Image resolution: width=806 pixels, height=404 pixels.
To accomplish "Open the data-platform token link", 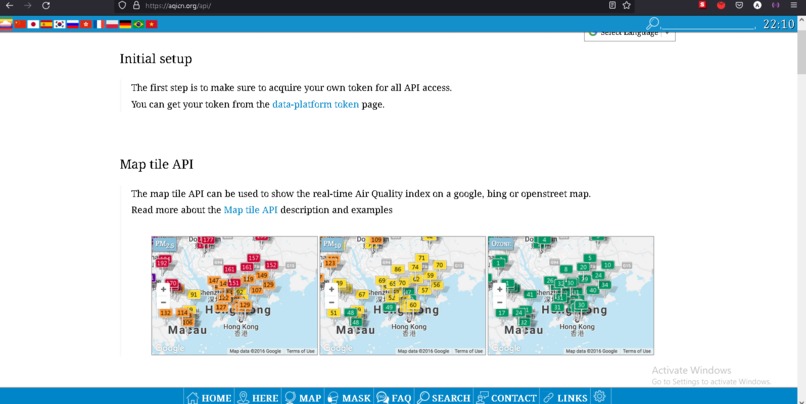I will 316,104.
